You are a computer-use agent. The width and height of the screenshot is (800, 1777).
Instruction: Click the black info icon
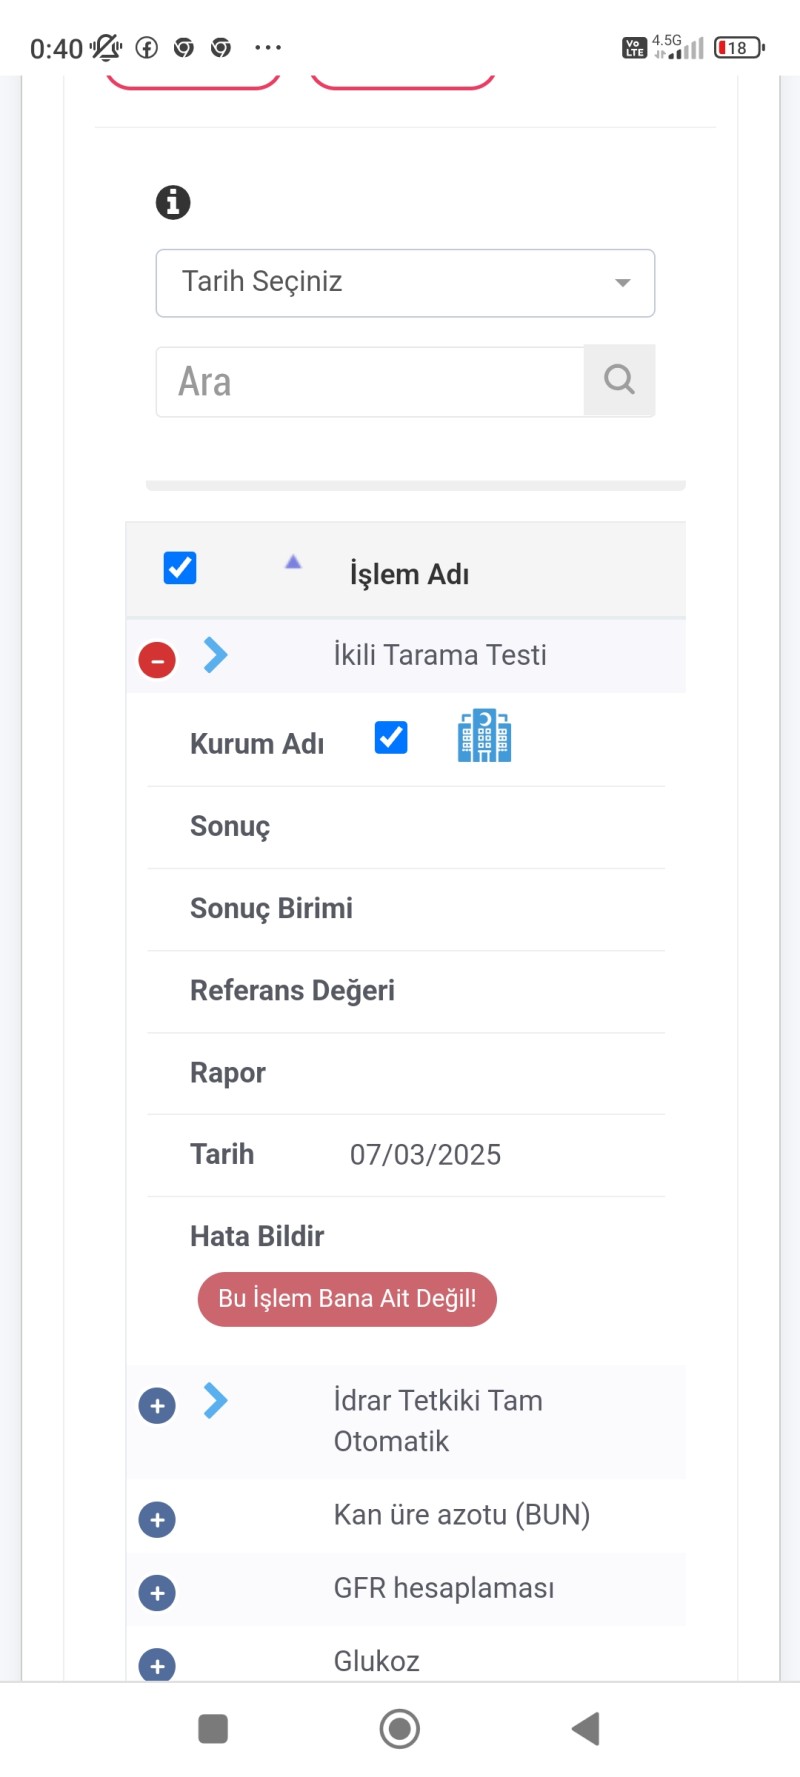pyautogui.click(x=173, y=202)
